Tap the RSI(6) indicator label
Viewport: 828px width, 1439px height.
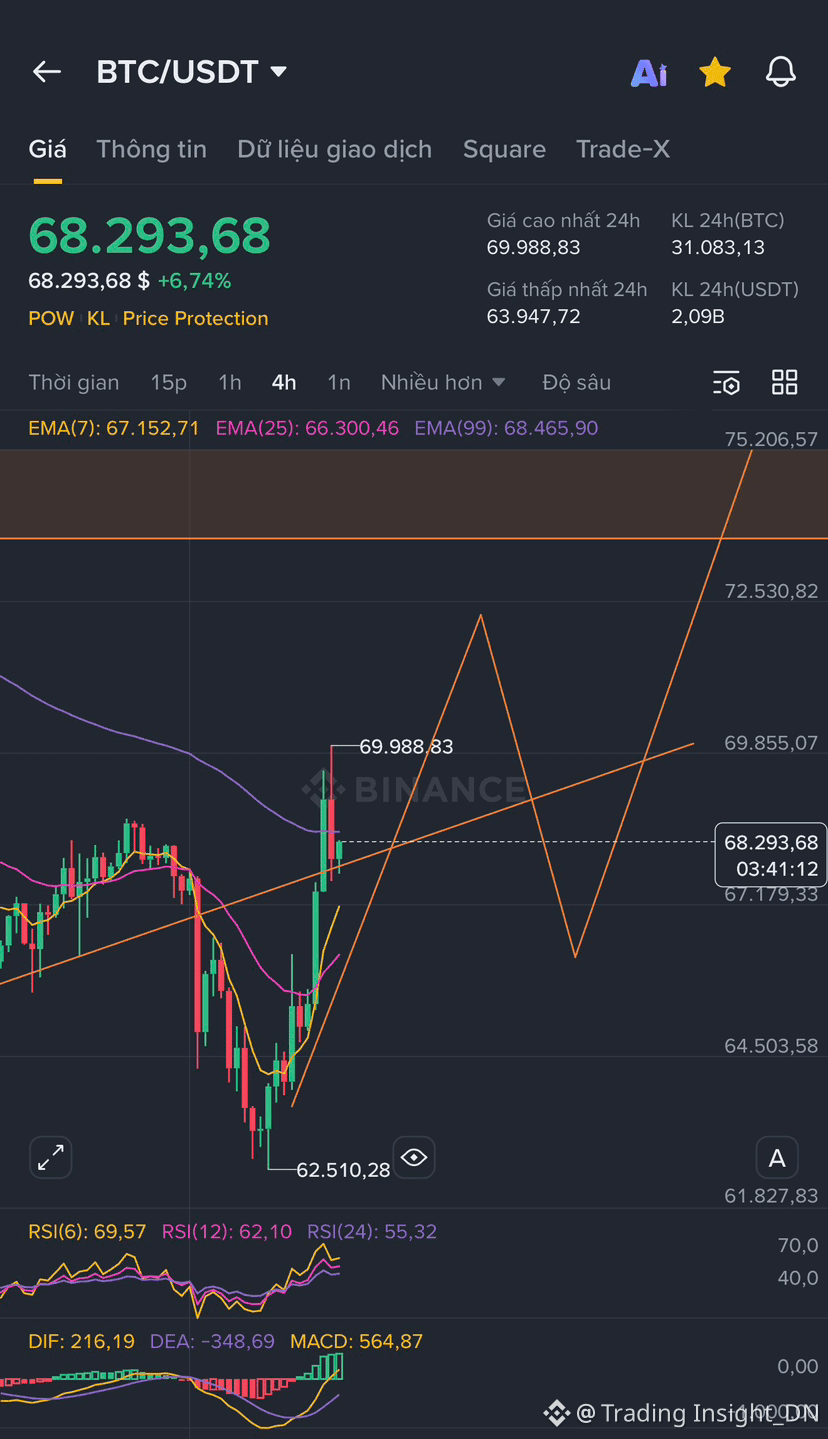point(87,1231)
